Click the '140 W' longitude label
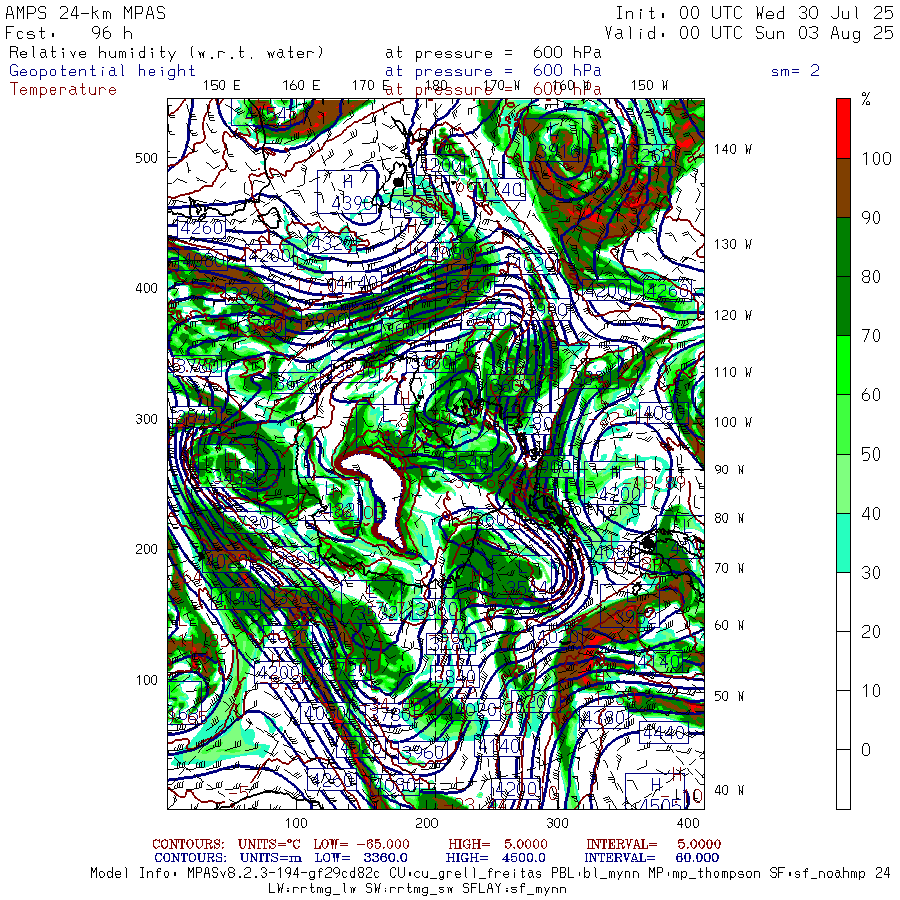This screenshot has height=900, width=900. point(732,149)
